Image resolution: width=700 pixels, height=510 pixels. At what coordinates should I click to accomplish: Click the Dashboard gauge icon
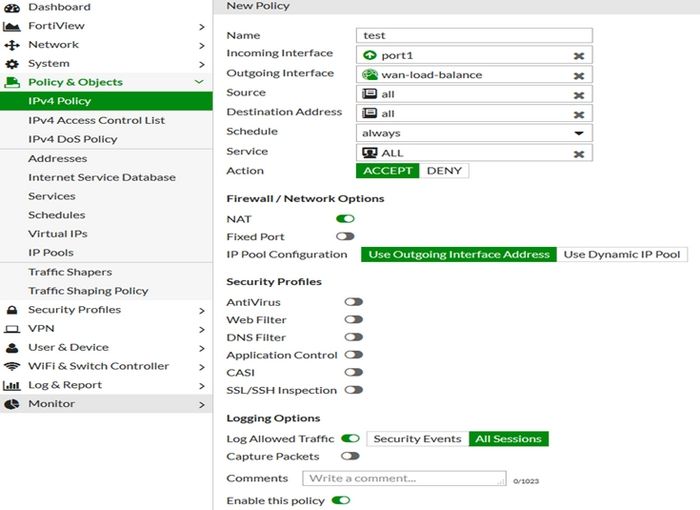click(x=12, y=7)
